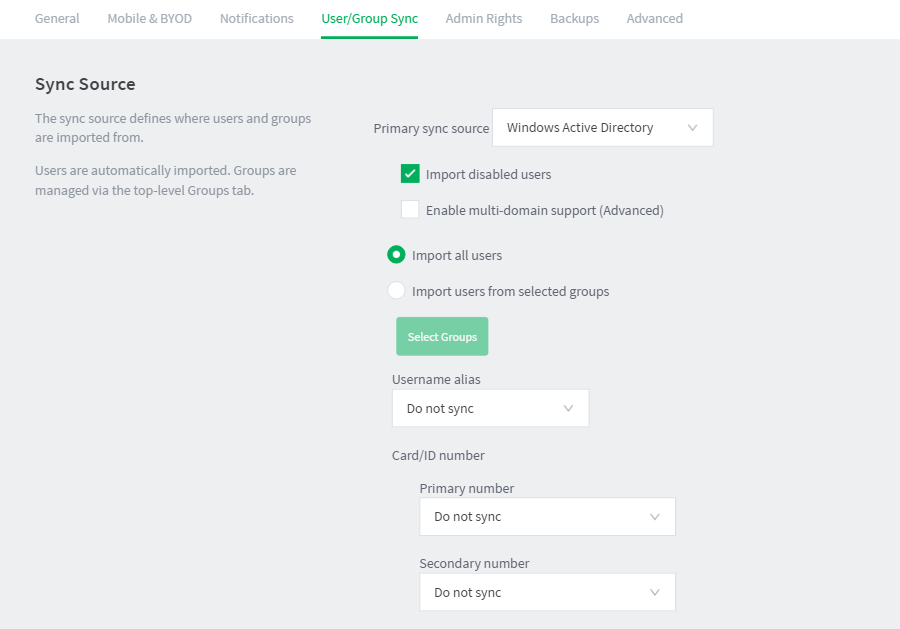Image resolution: width=900 pixels, height=629 pixels.
Task: Enable multi-domain support (Advanced) checkbox
Action: coord(410,209)
